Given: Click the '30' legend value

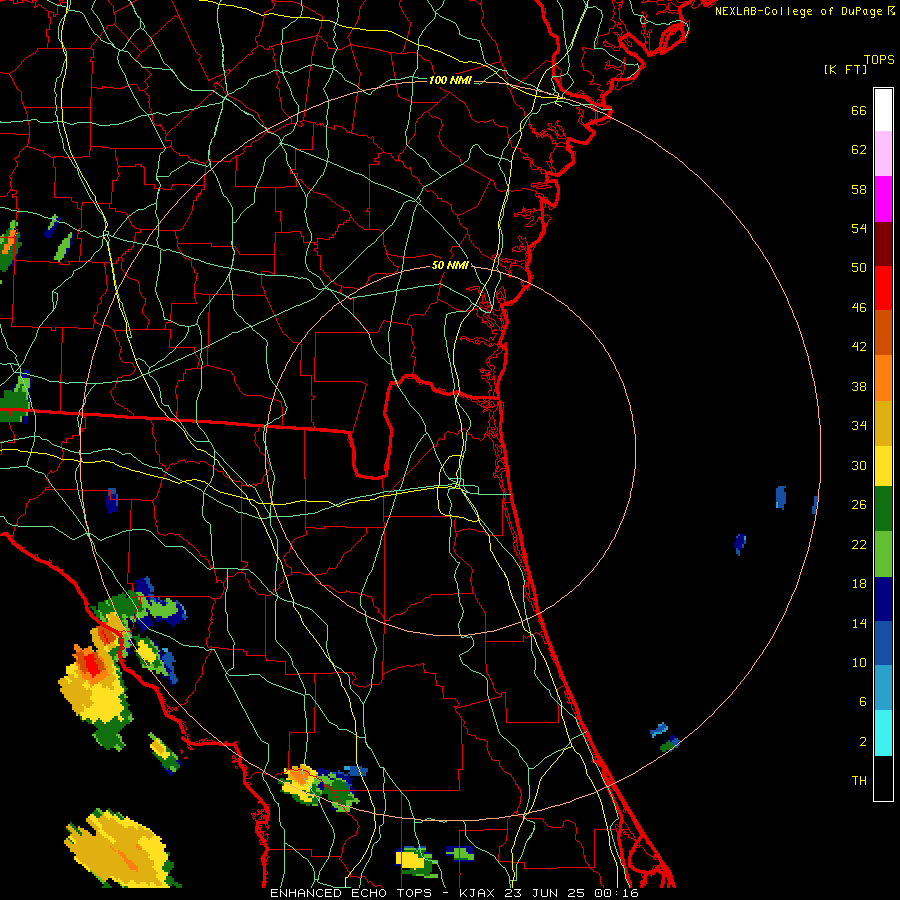Looking at the screenshot, I should [x=859, y=465].
